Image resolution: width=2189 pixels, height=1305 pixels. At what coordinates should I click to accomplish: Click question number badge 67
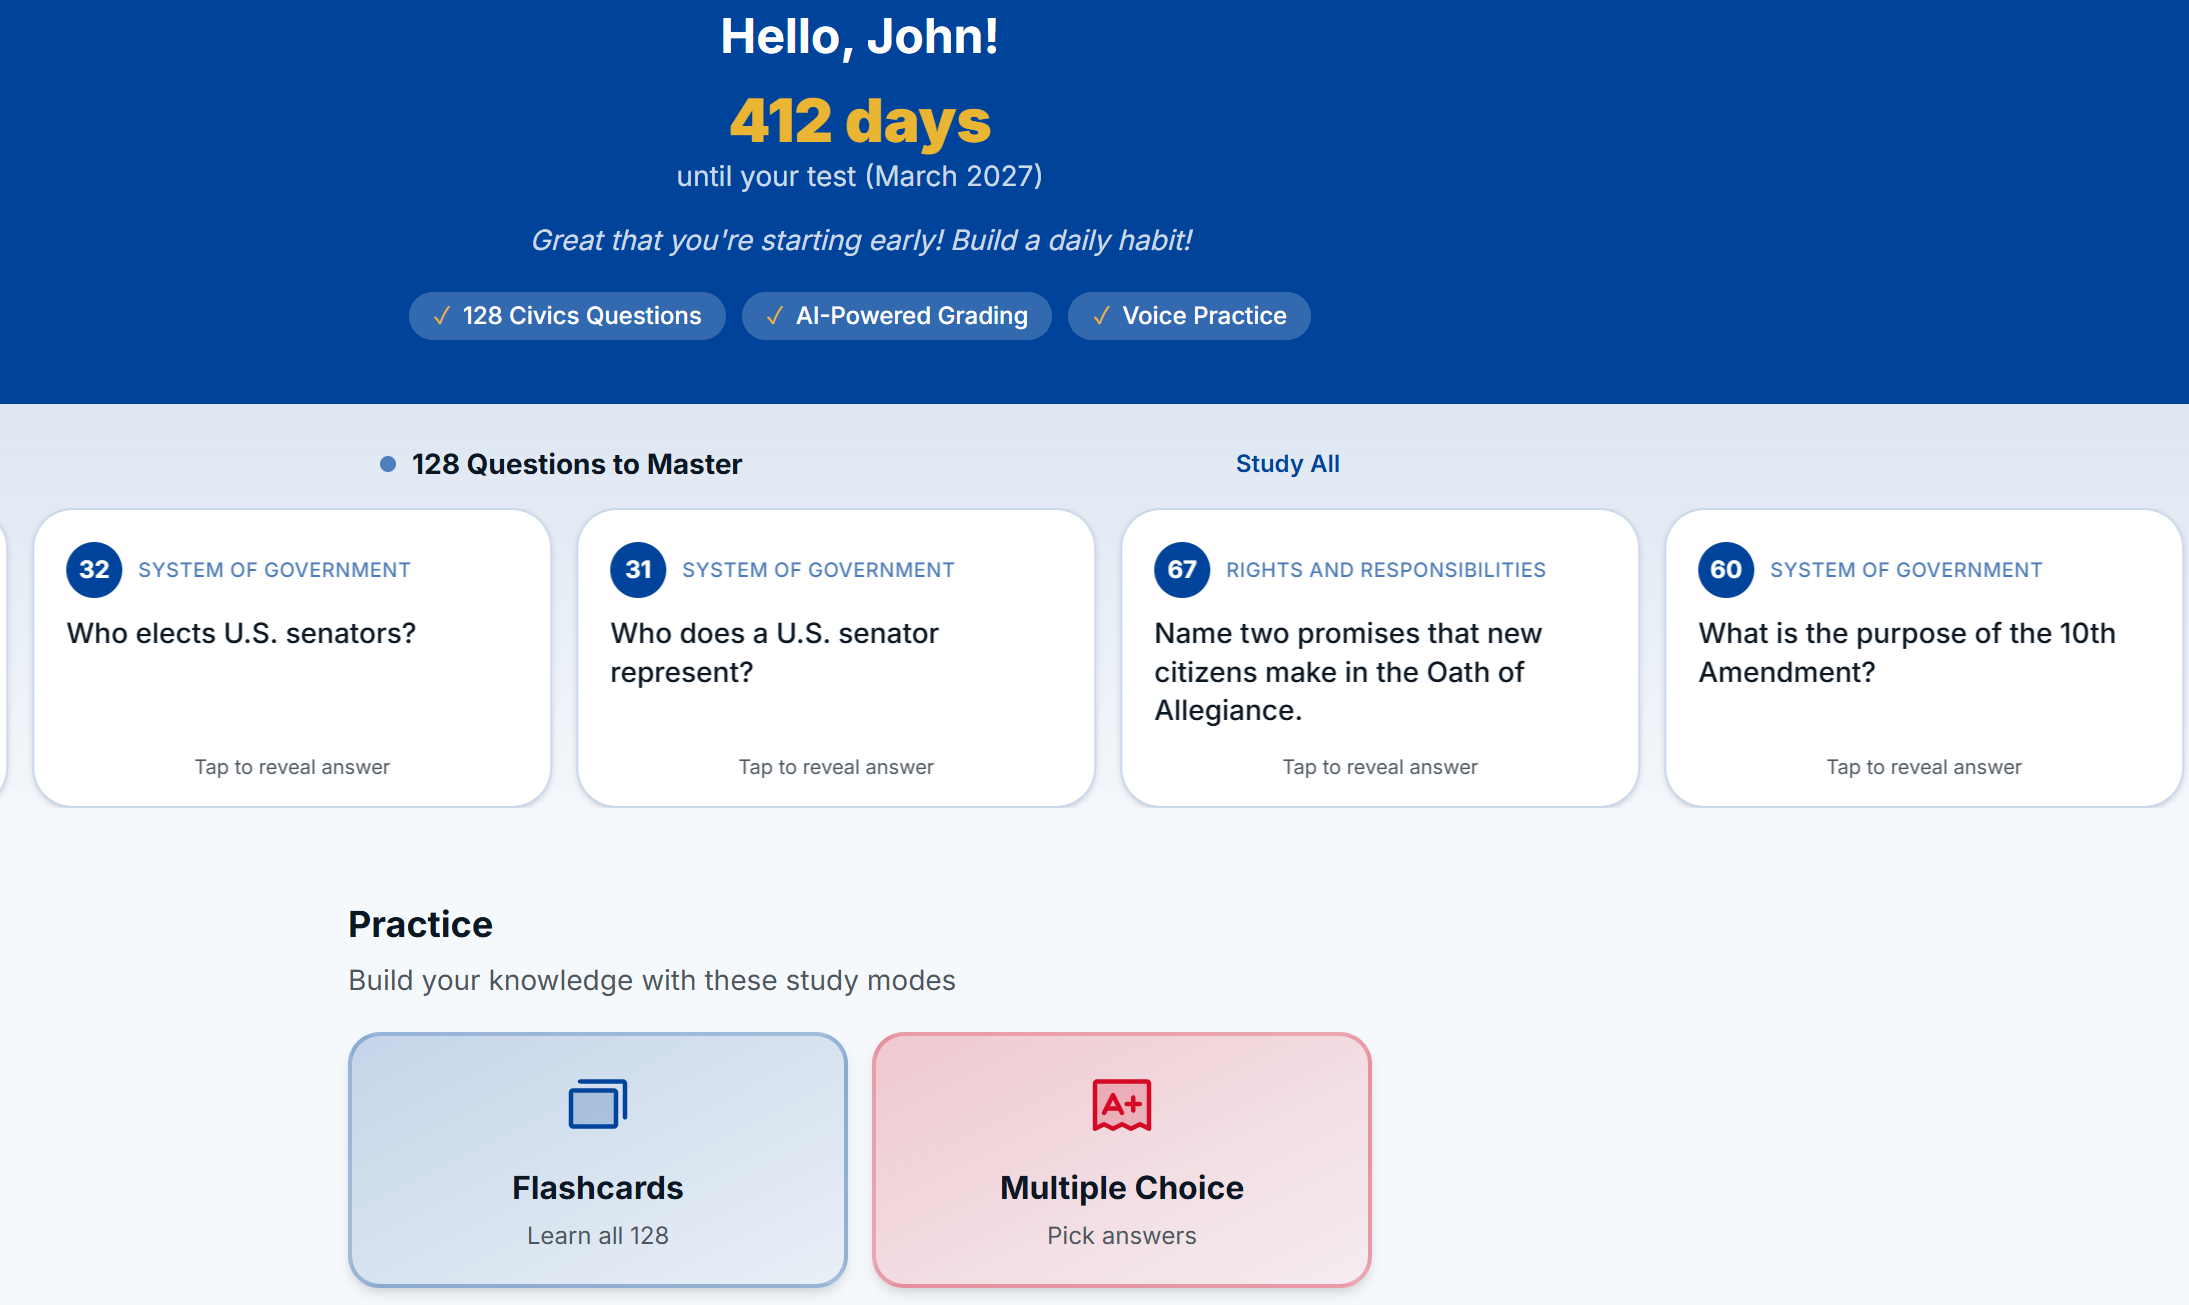click(x=1181, y=569)
